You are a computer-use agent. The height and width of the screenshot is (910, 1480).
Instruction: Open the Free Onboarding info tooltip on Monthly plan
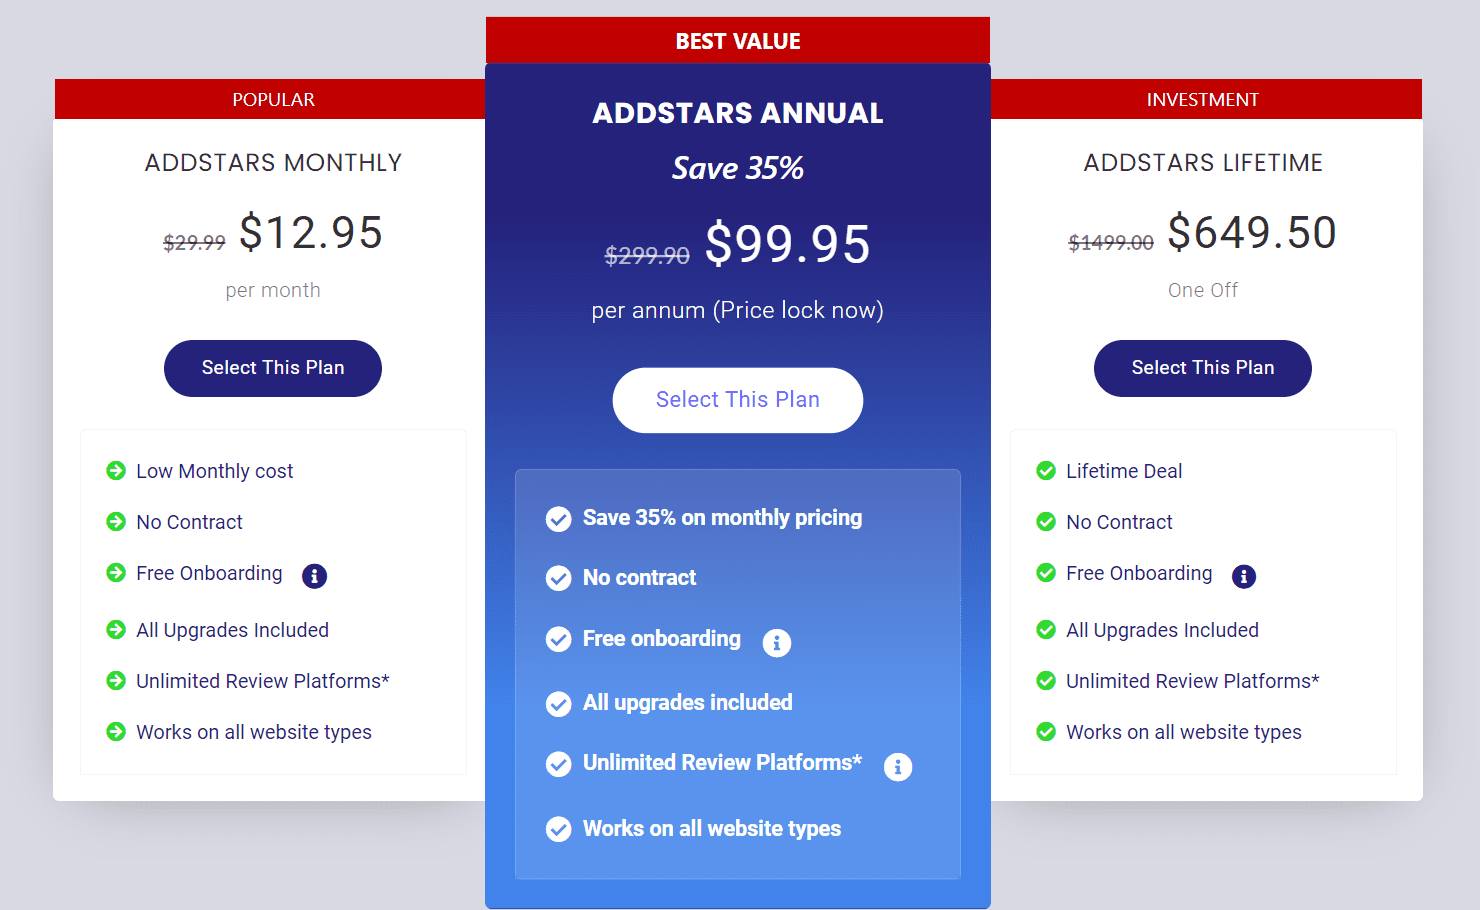pos(314,576)
